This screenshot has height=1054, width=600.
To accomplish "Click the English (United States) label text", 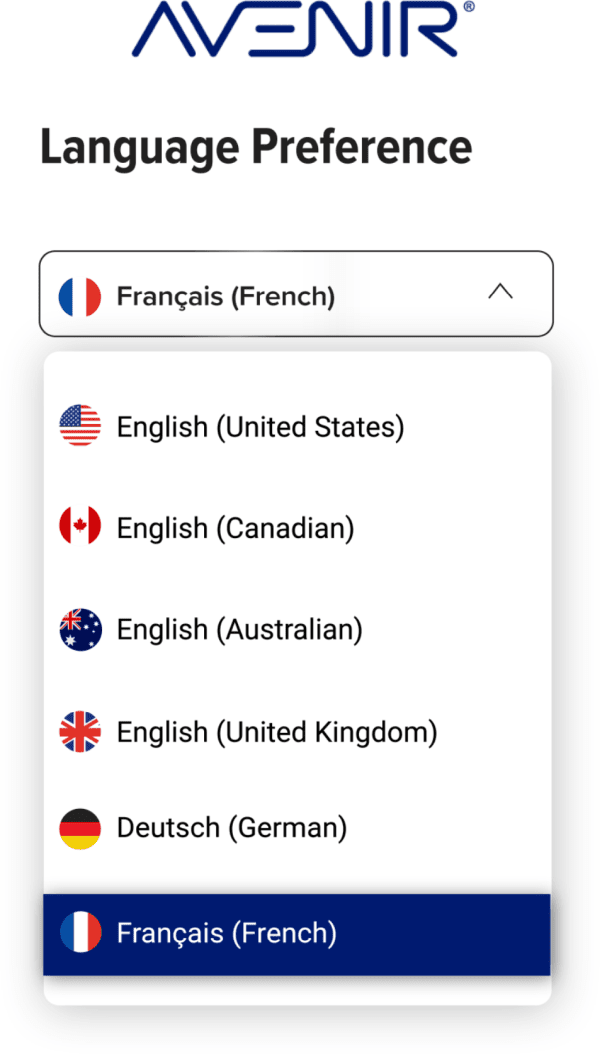I will (260, 427).
